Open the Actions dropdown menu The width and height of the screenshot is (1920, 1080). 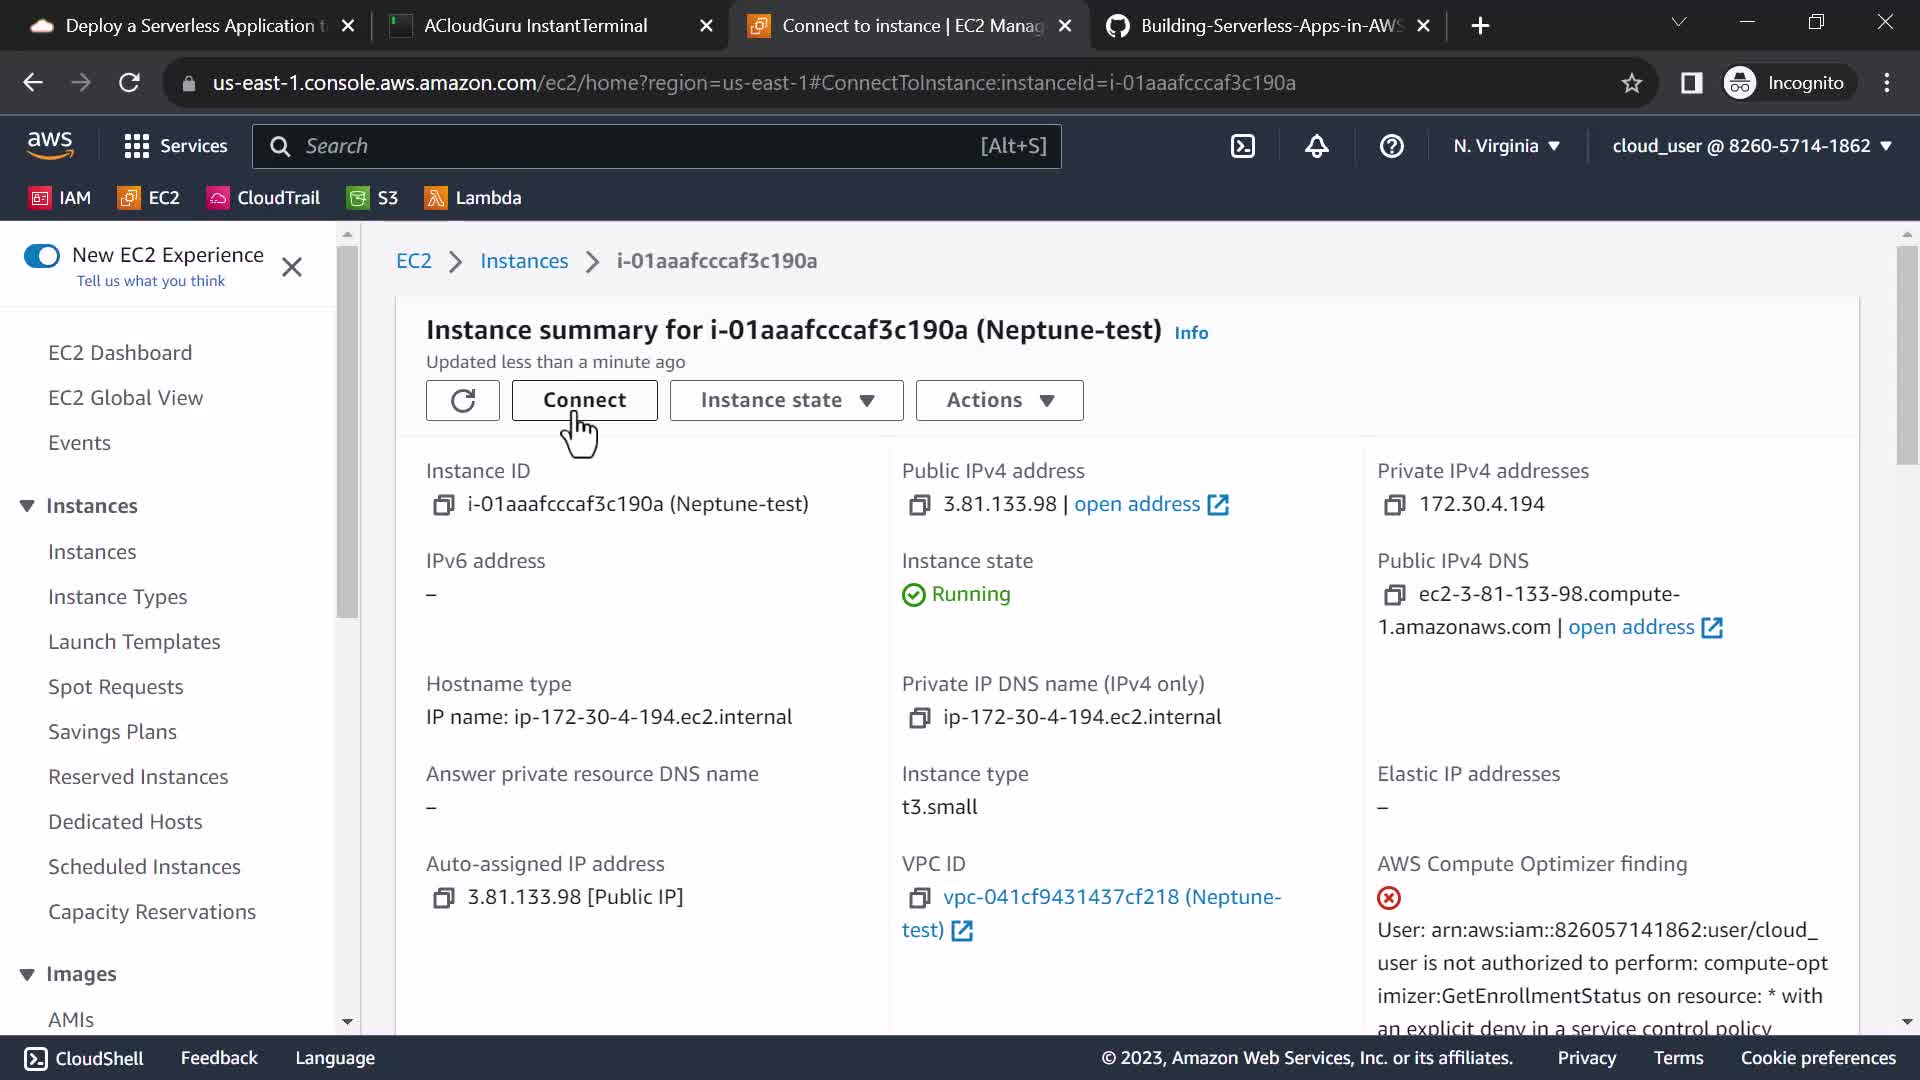[x=999, y=400]
